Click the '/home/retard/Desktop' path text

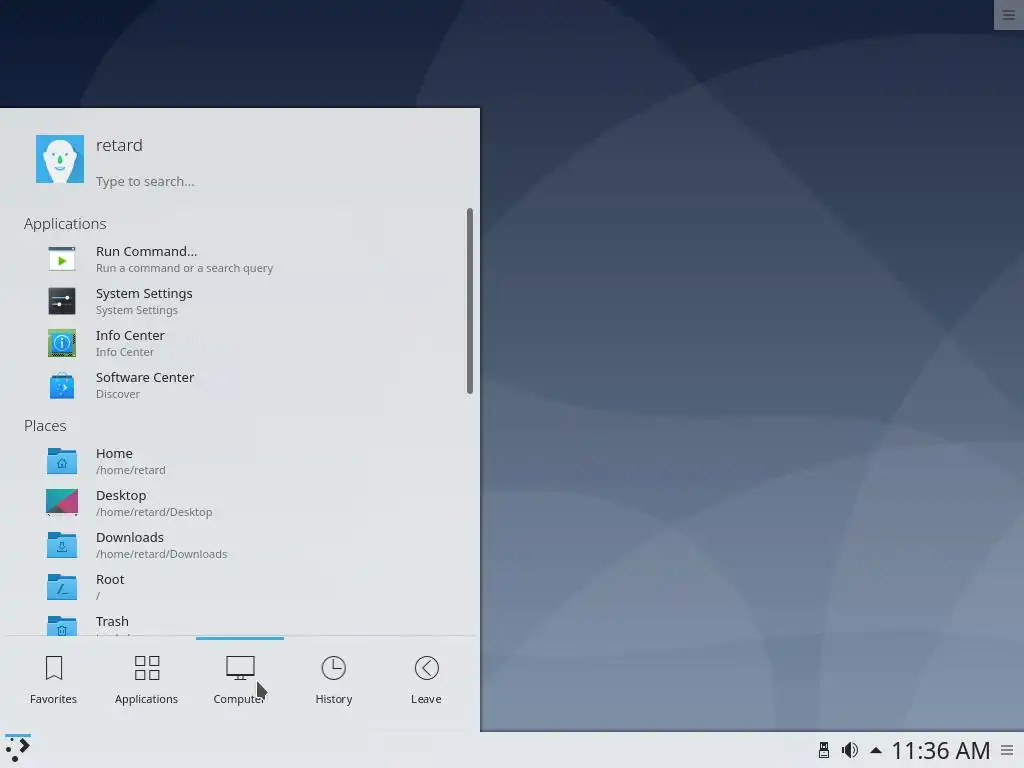[154, 512]
